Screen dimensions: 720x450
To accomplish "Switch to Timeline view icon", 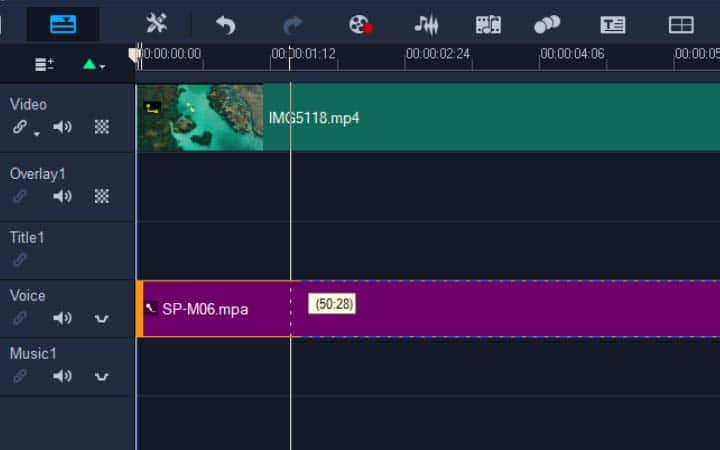I will (x=63, y=24).
